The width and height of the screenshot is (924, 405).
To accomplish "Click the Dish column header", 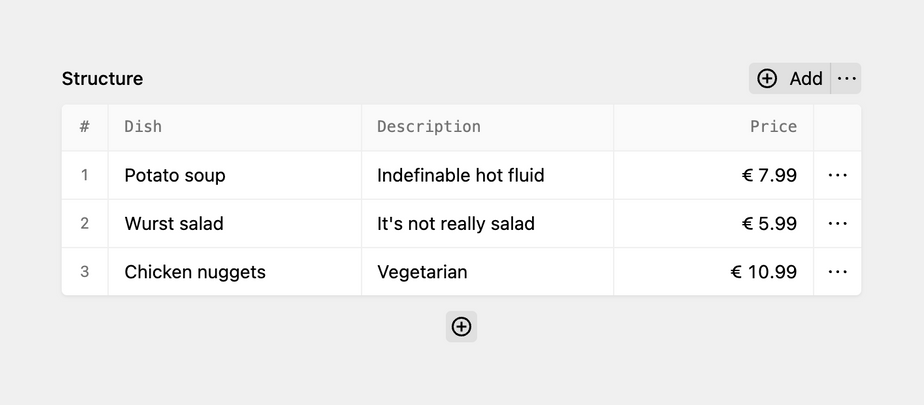I will click(x=143, y=127).
